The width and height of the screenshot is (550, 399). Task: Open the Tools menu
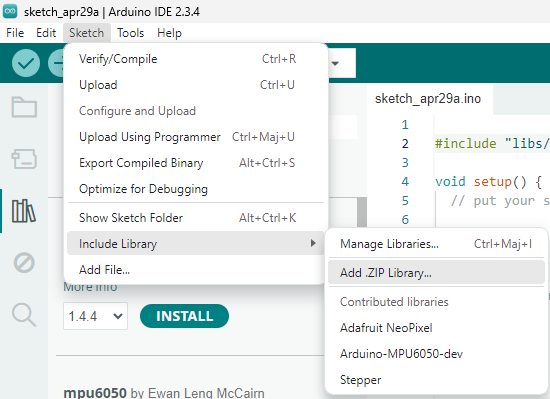(130, 33)
